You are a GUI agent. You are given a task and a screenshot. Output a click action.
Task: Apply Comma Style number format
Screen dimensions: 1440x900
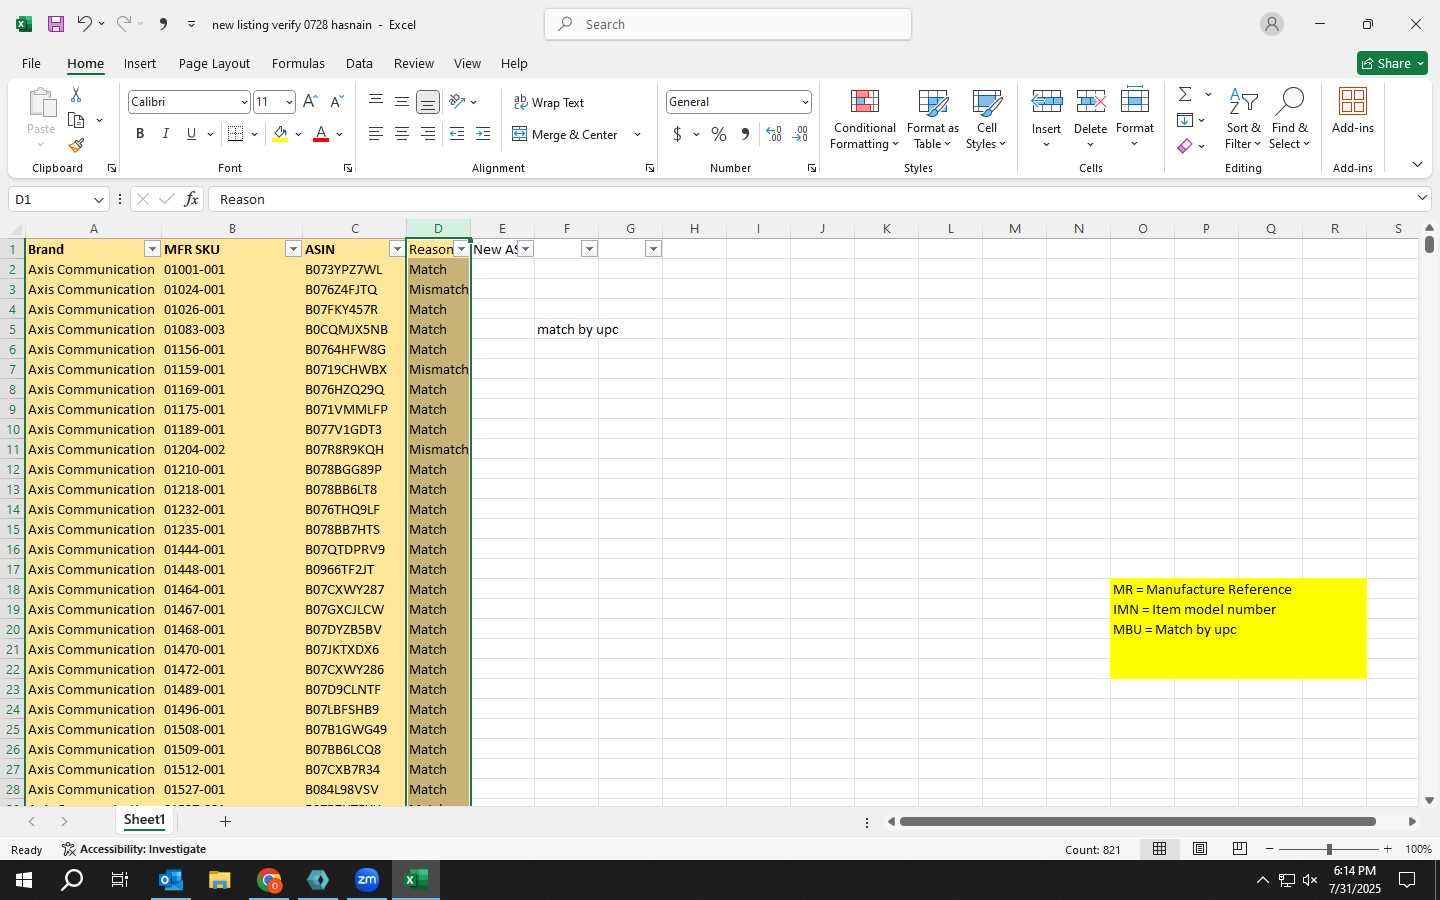click(745, 134)
